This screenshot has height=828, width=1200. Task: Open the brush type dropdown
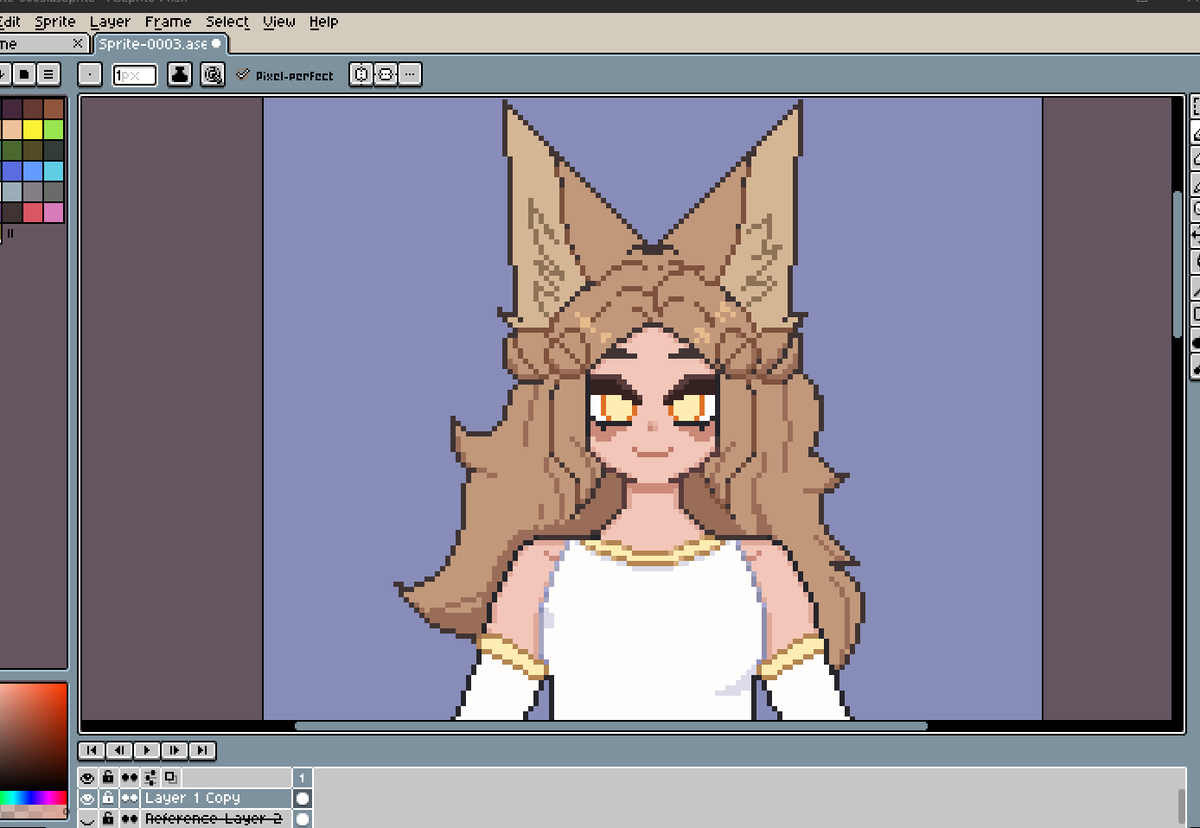click(x=89, y=74)
